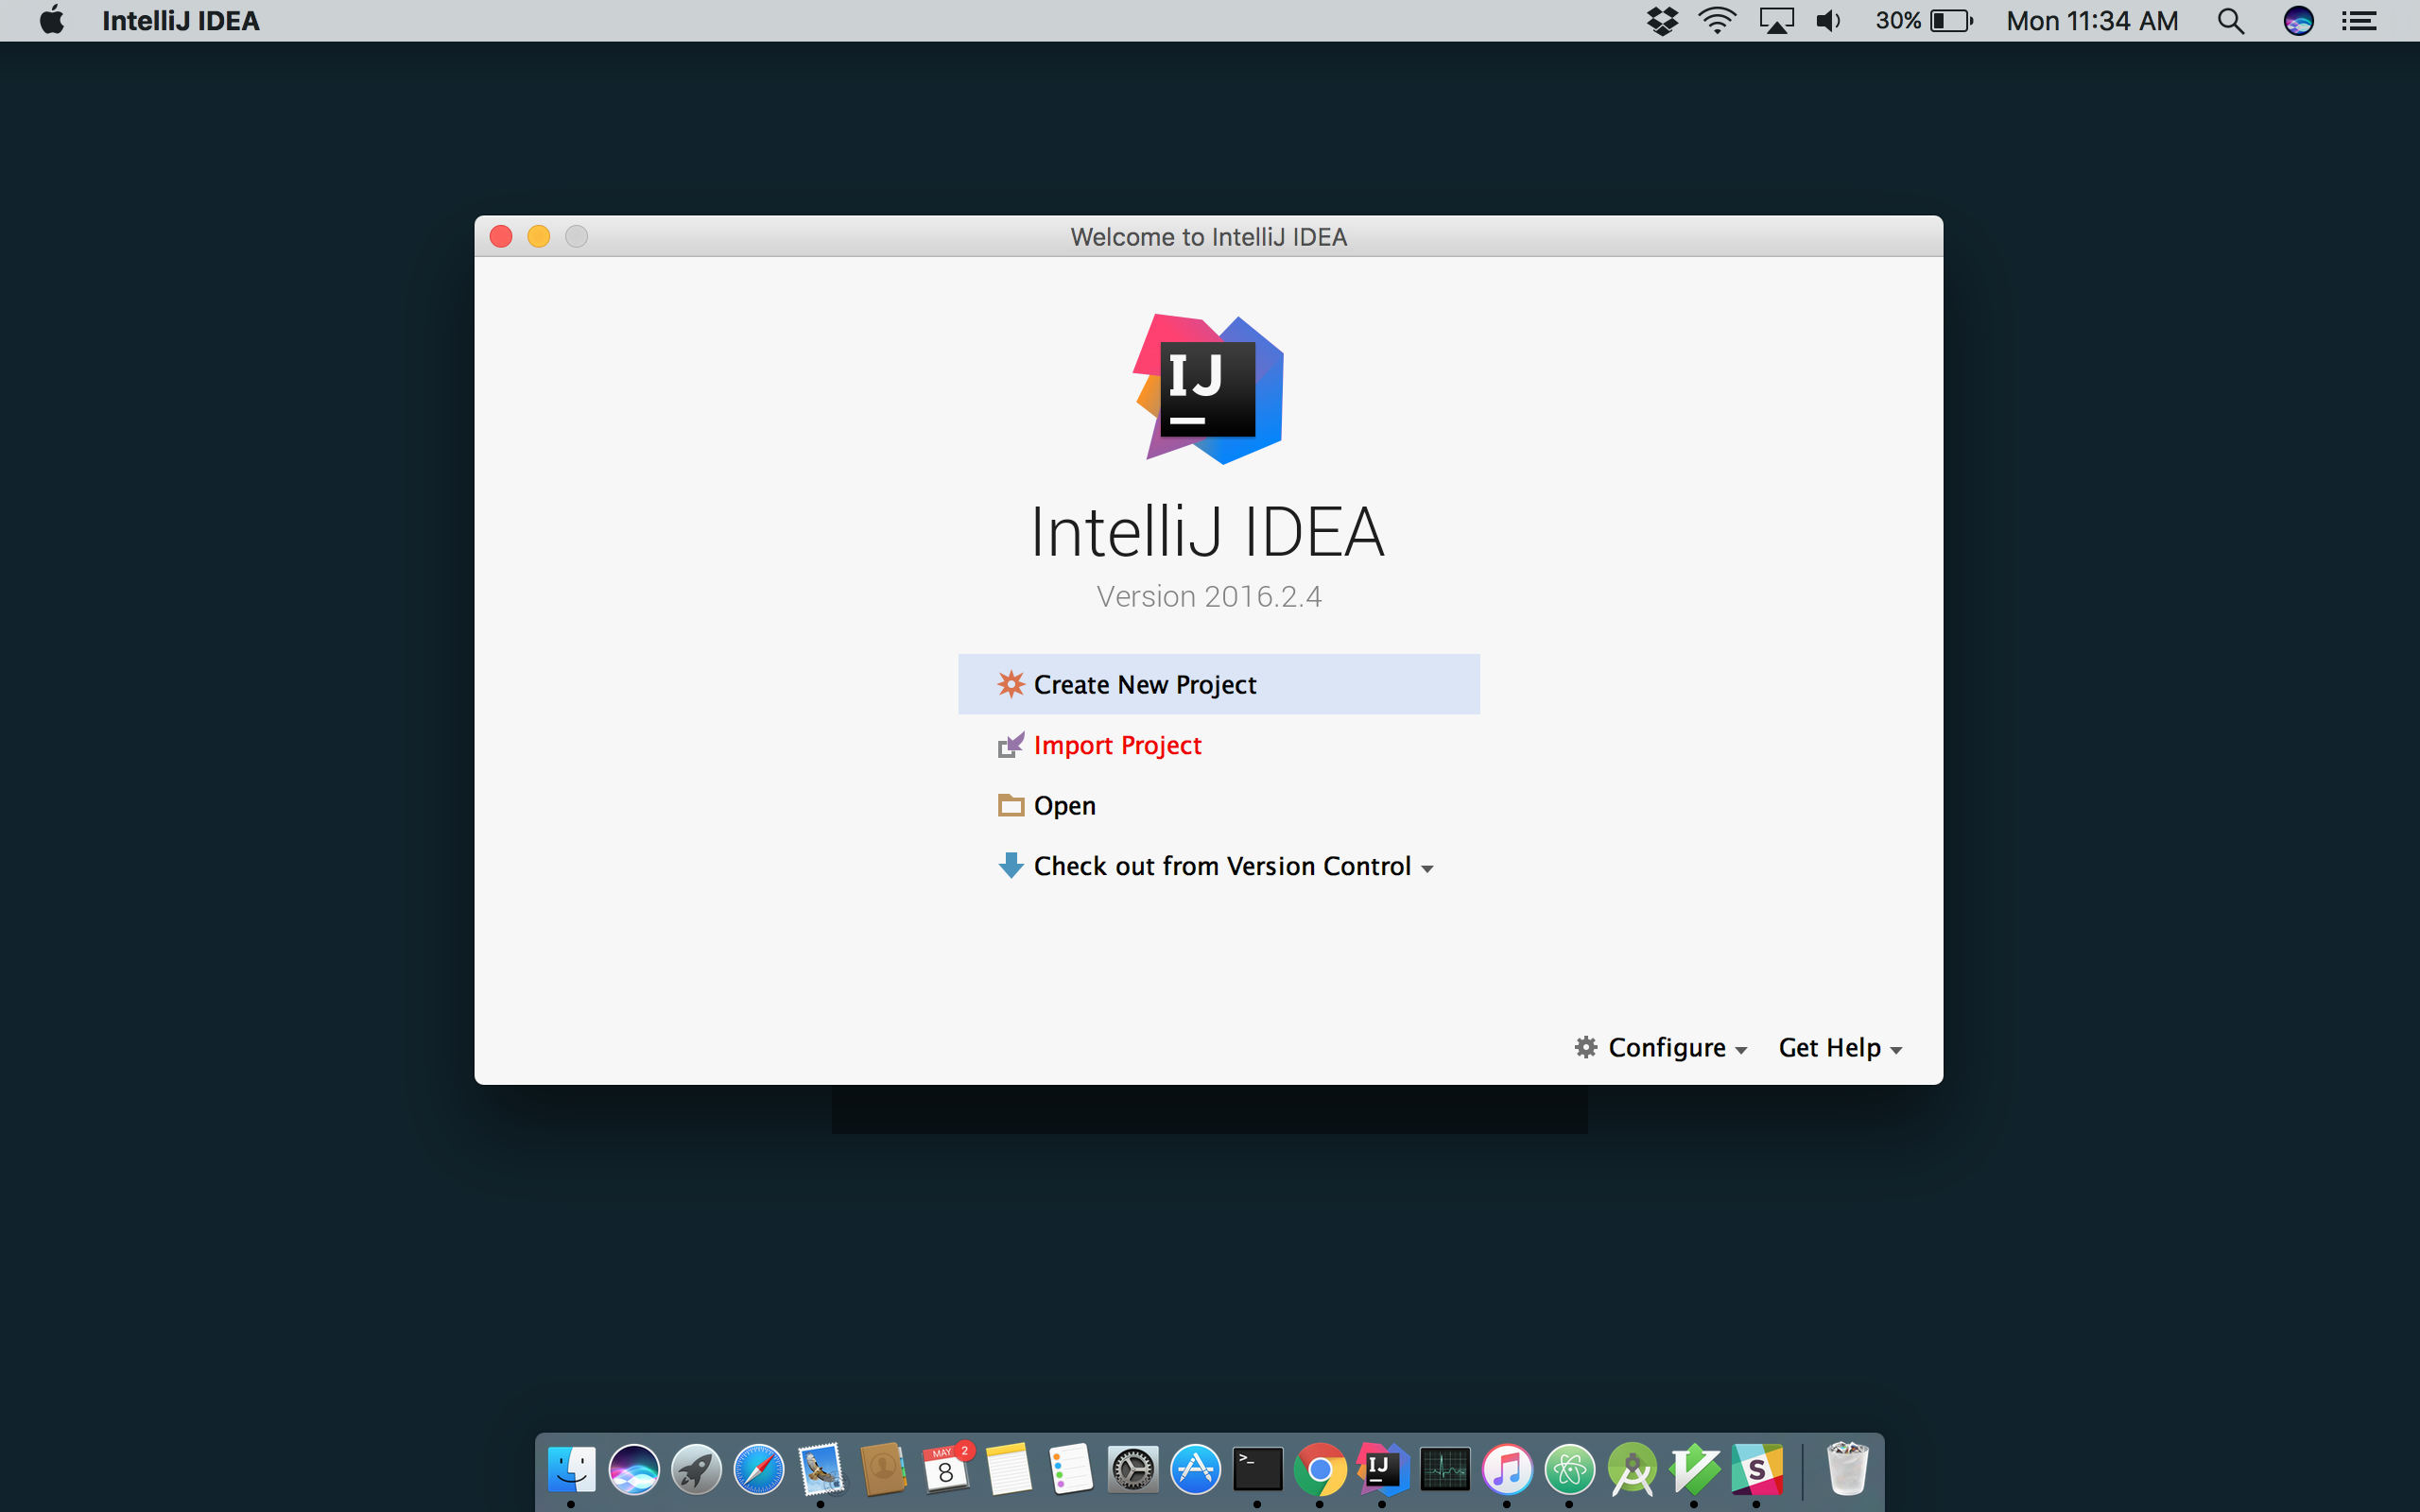Image resolution: width=2420 pixels, height=1512 pixels.
Task: Close the Welcome to IntelliJ IDEA window
Action: [501, 236]
